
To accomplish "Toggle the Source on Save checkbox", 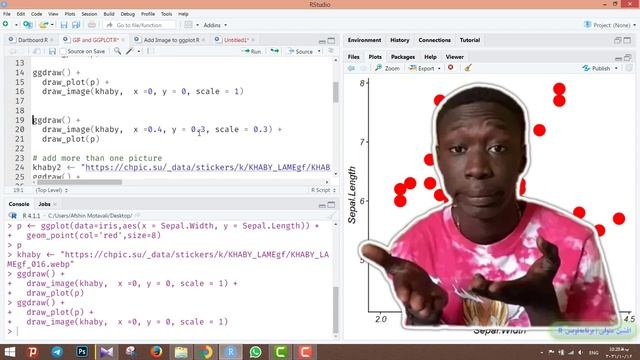I will [x=63, y=51].
